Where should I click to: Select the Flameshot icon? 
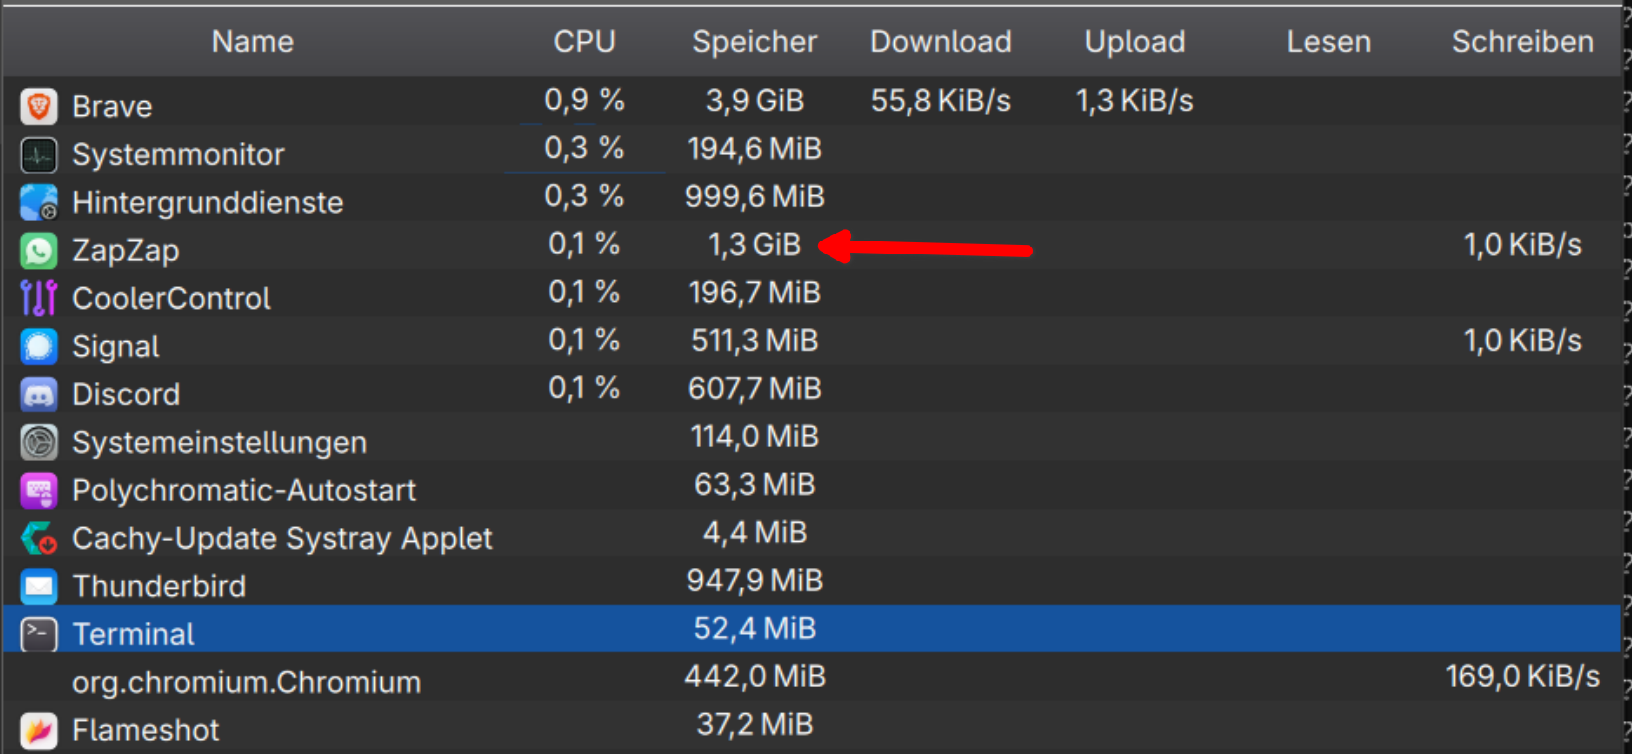(x=39, y=730)
